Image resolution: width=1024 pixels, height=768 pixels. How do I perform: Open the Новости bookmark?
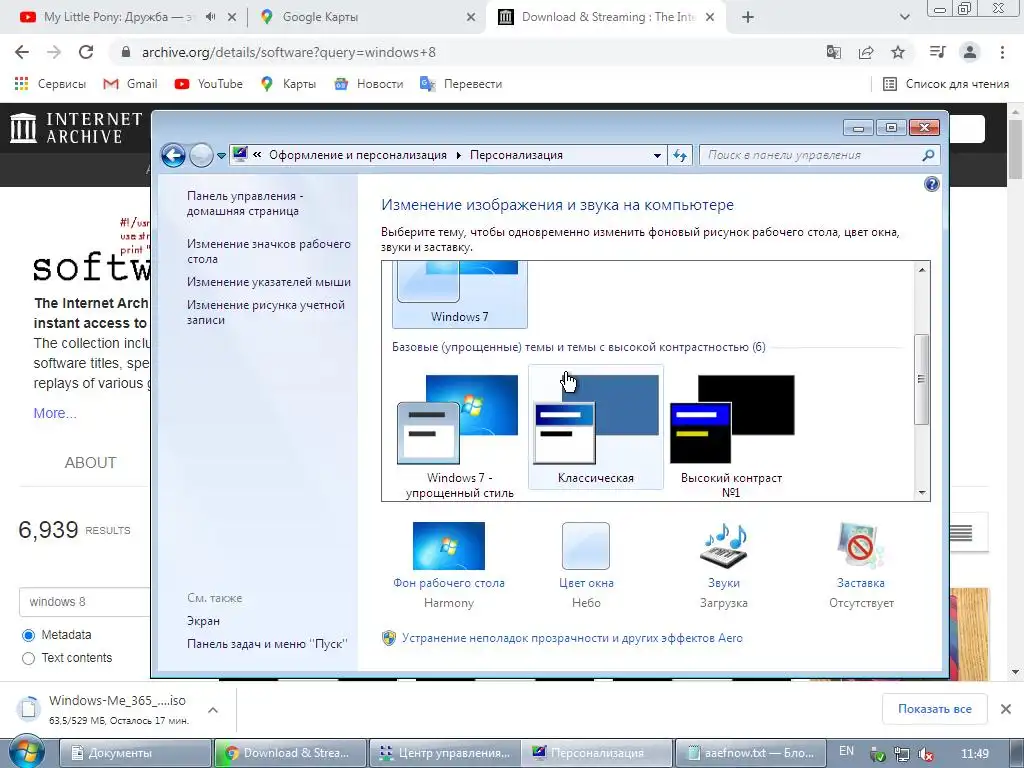pyautogui.click(x=369, y=84)
